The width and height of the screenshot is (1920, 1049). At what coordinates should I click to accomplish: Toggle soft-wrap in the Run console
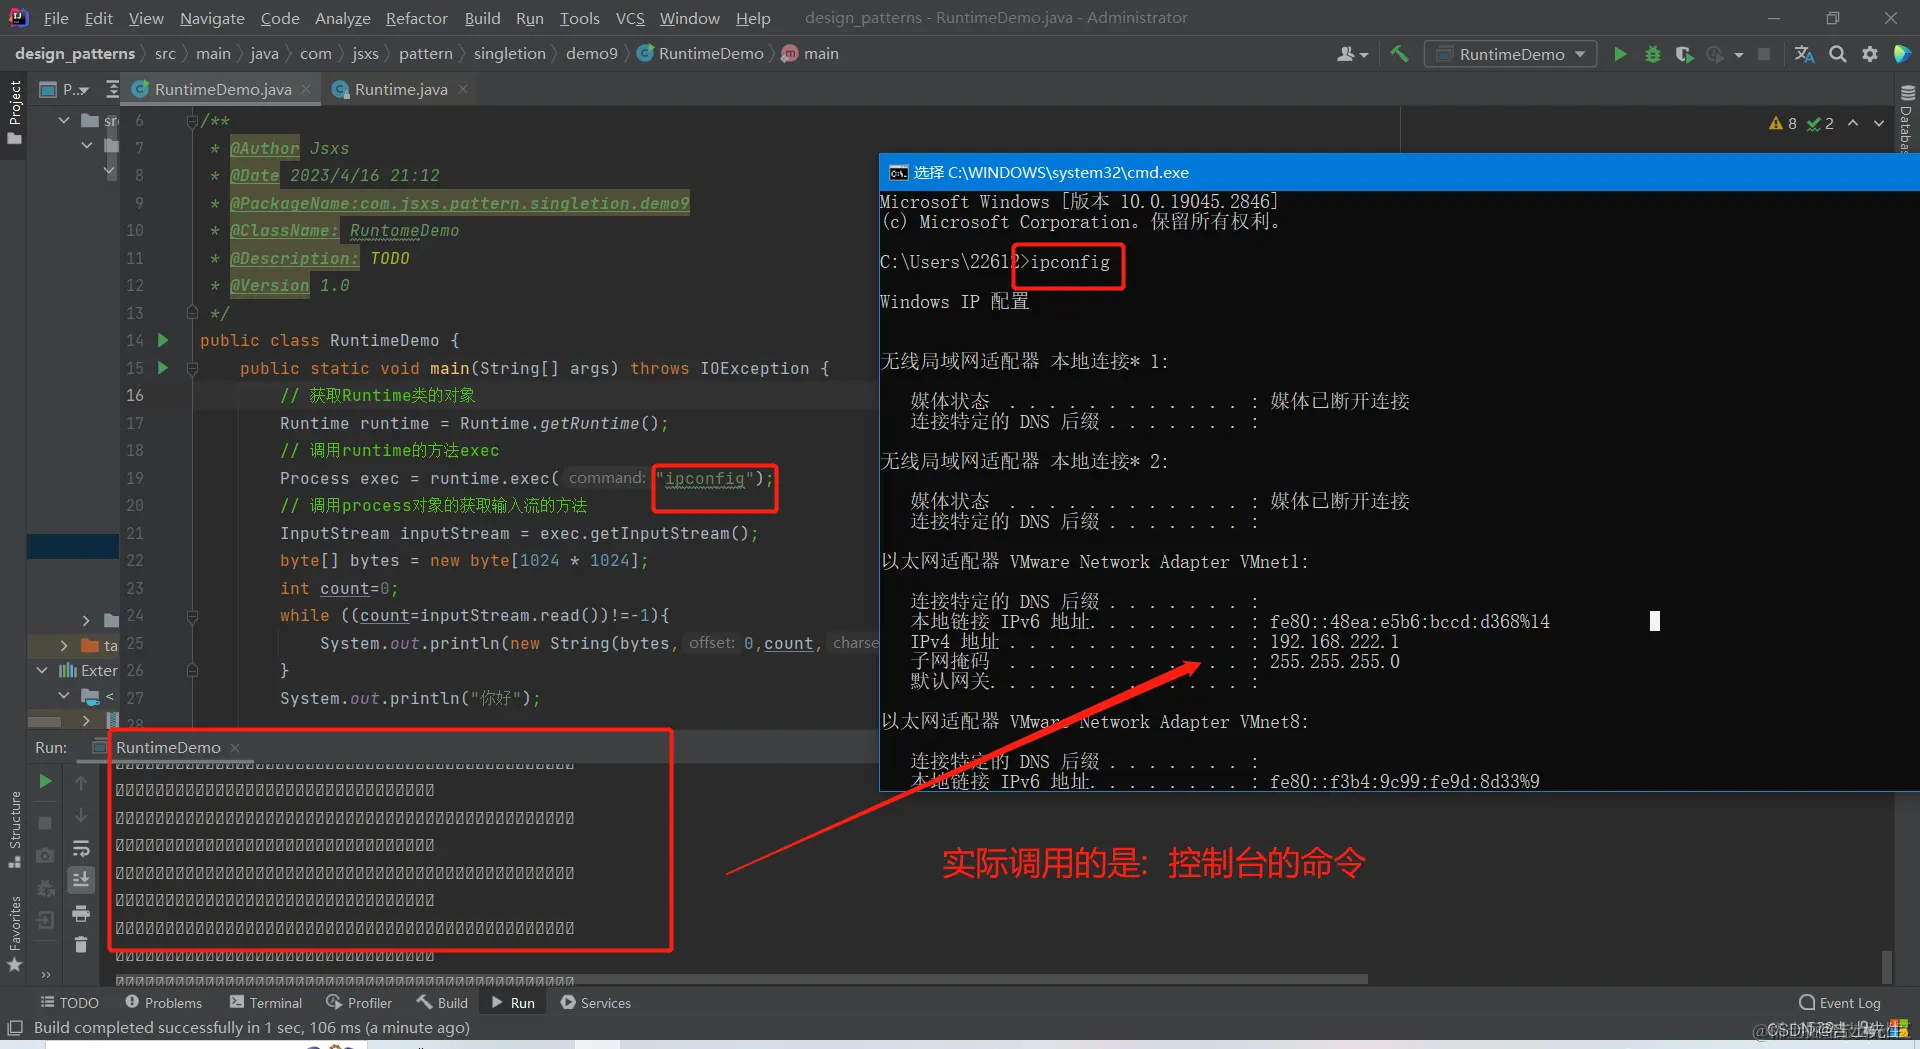coord(81,850)
